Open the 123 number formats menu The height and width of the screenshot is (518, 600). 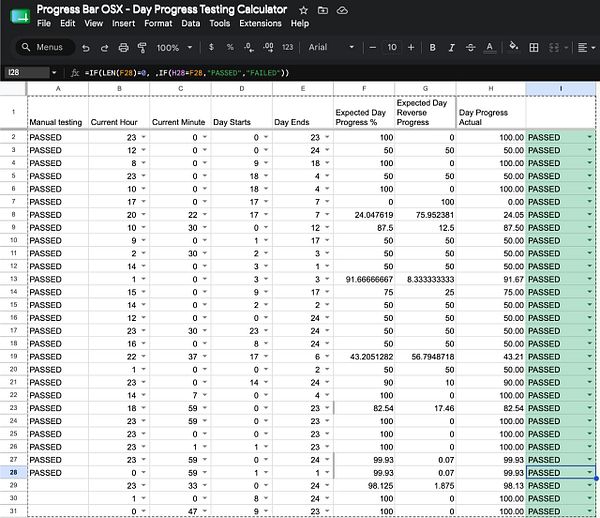[x=287, y=47]
